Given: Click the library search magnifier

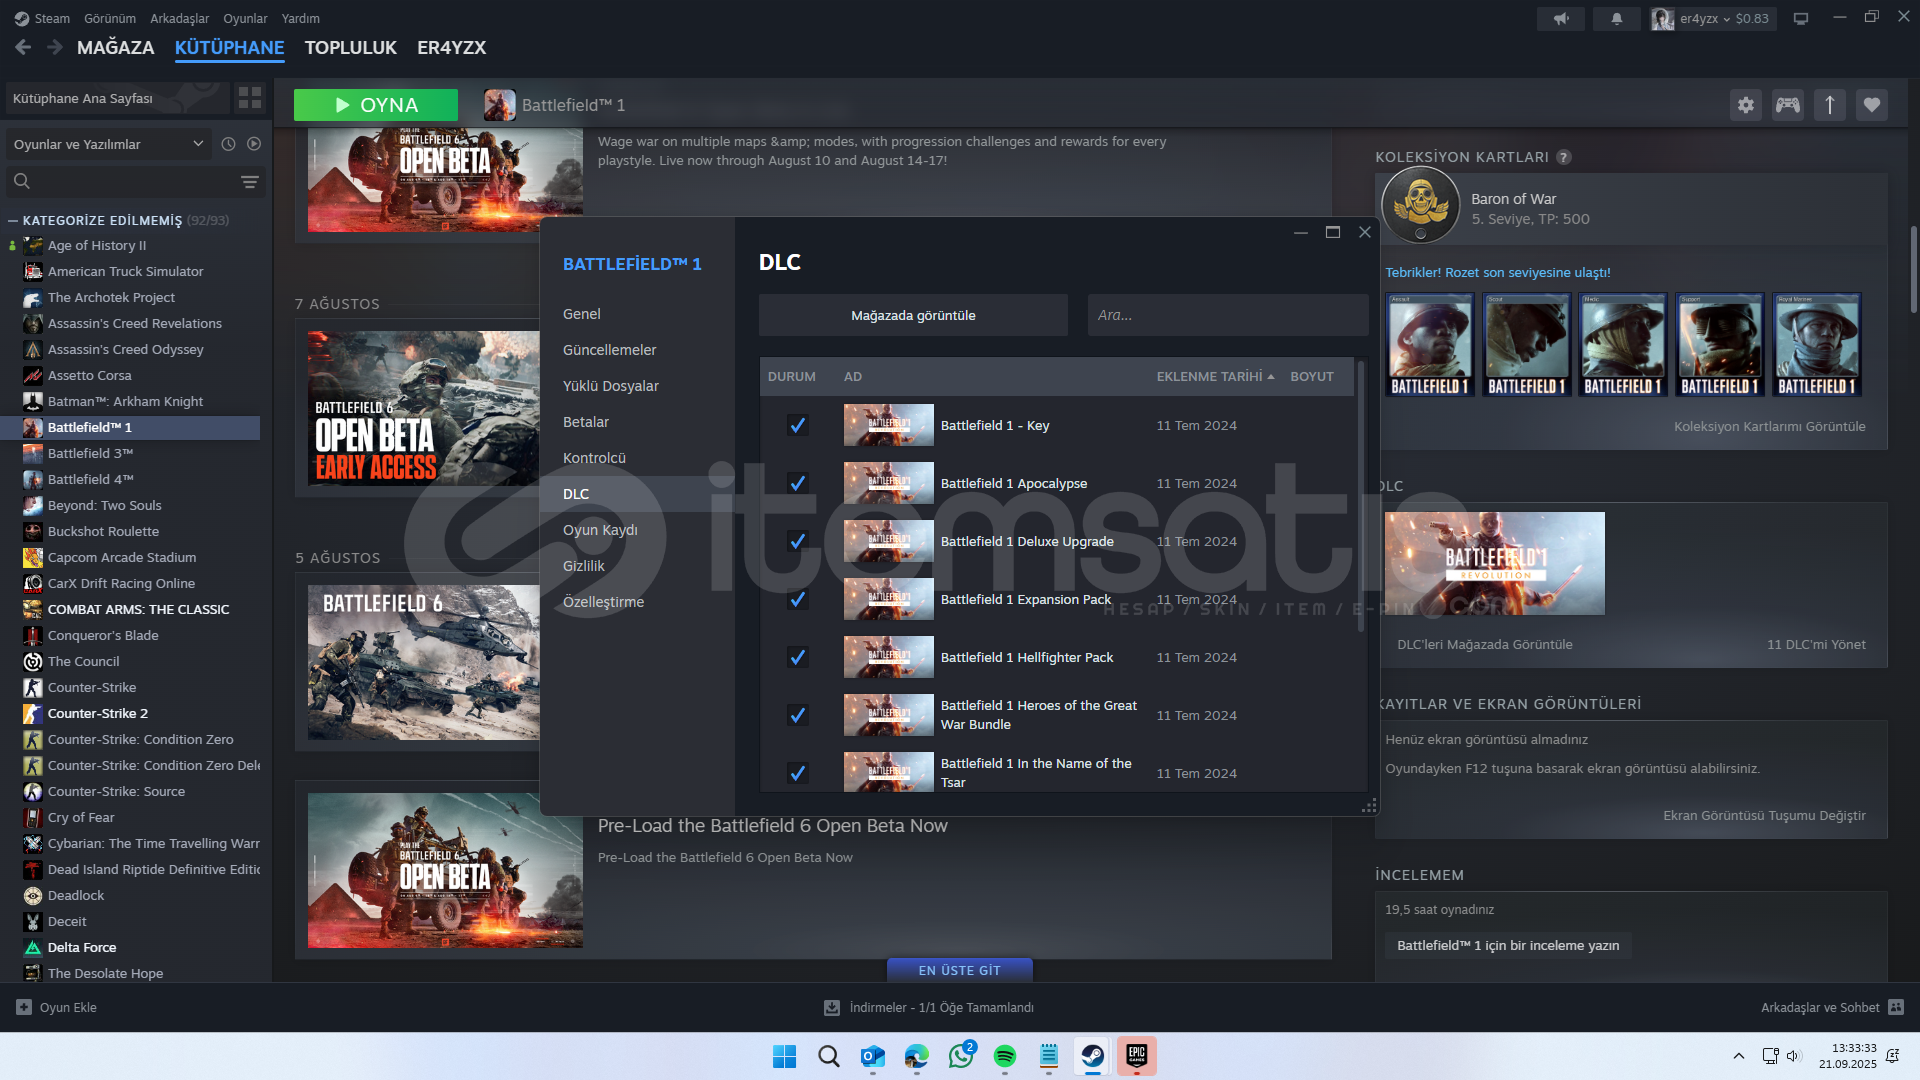Looking at the screenshot, I should click(22, 181).
